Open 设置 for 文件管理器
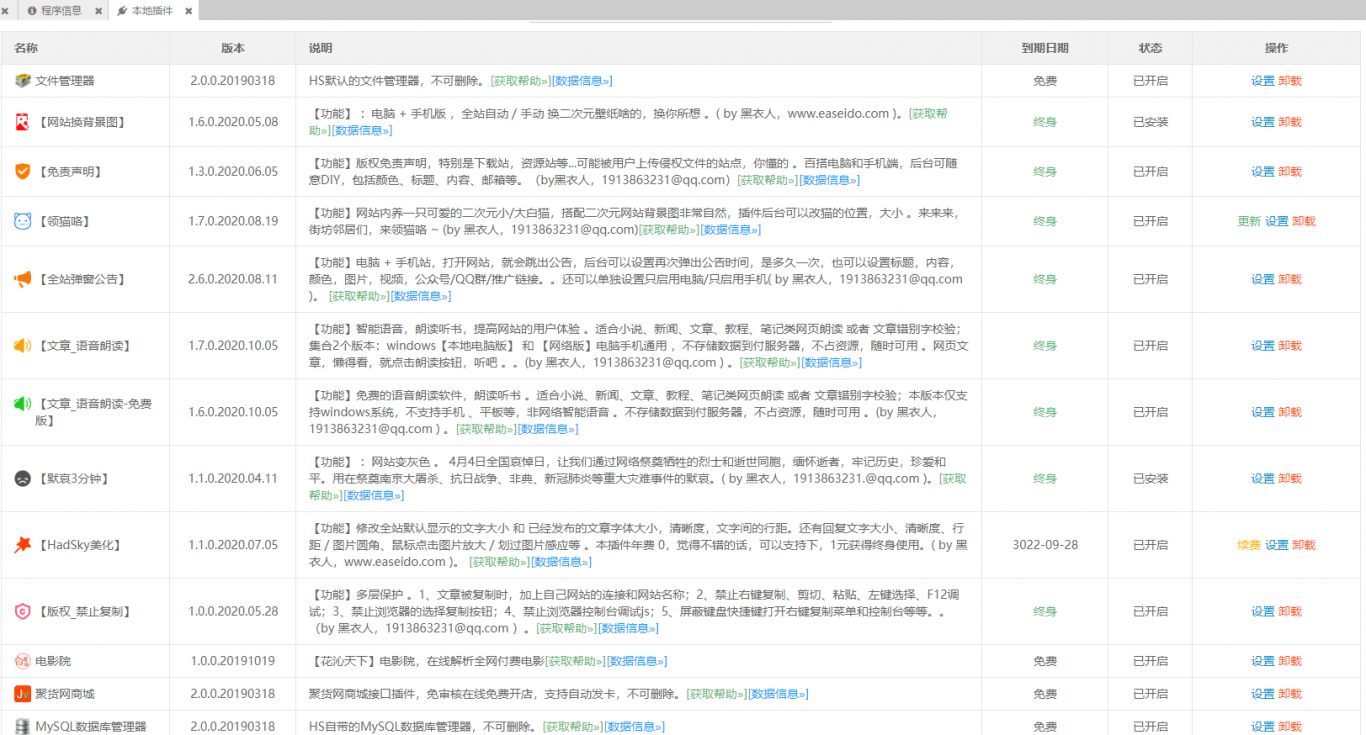This screenshot has width=1366, height=735. coord(1263,81)
